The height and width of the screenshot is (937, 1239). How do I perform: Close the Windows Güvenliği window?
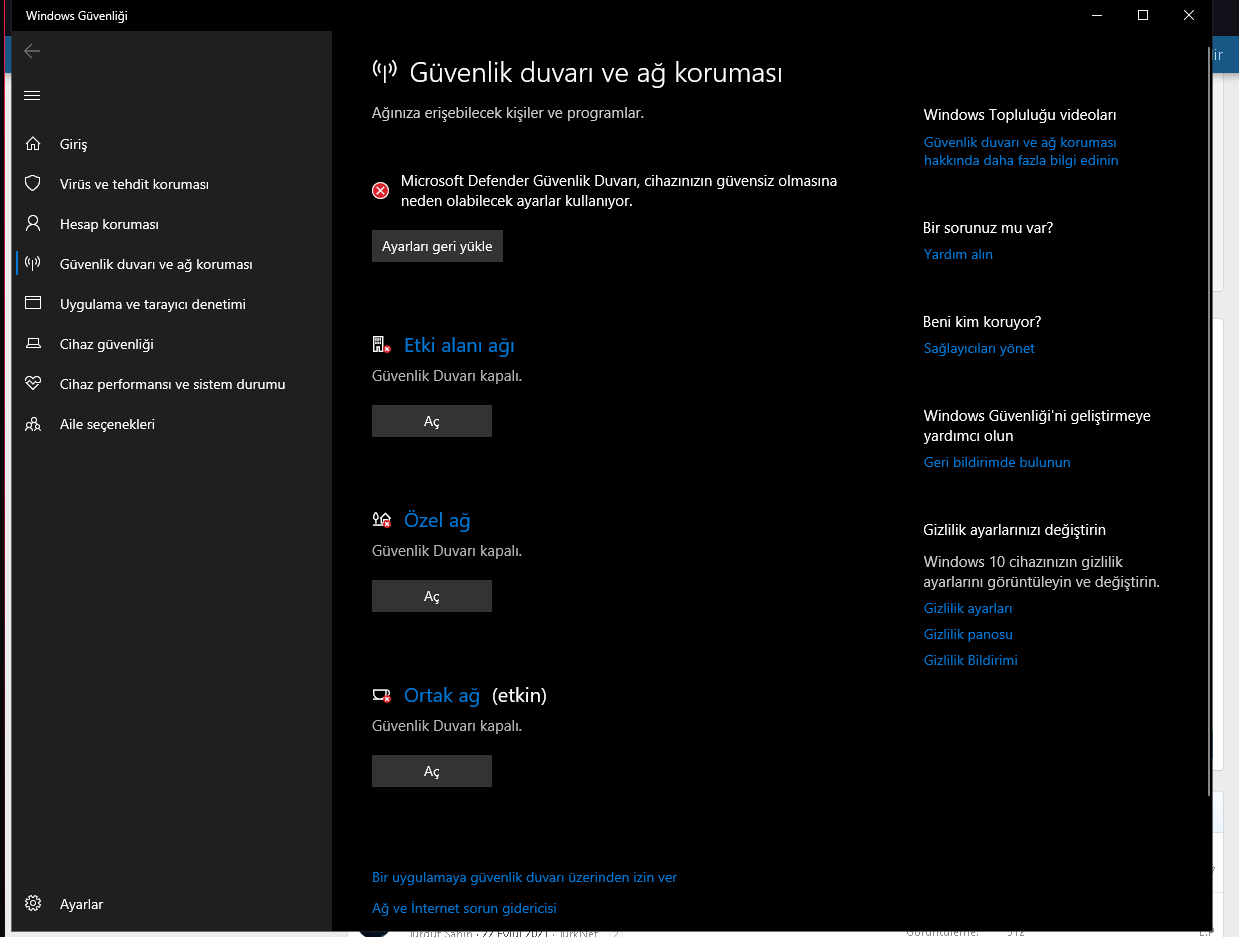(x=1189, y=16)
